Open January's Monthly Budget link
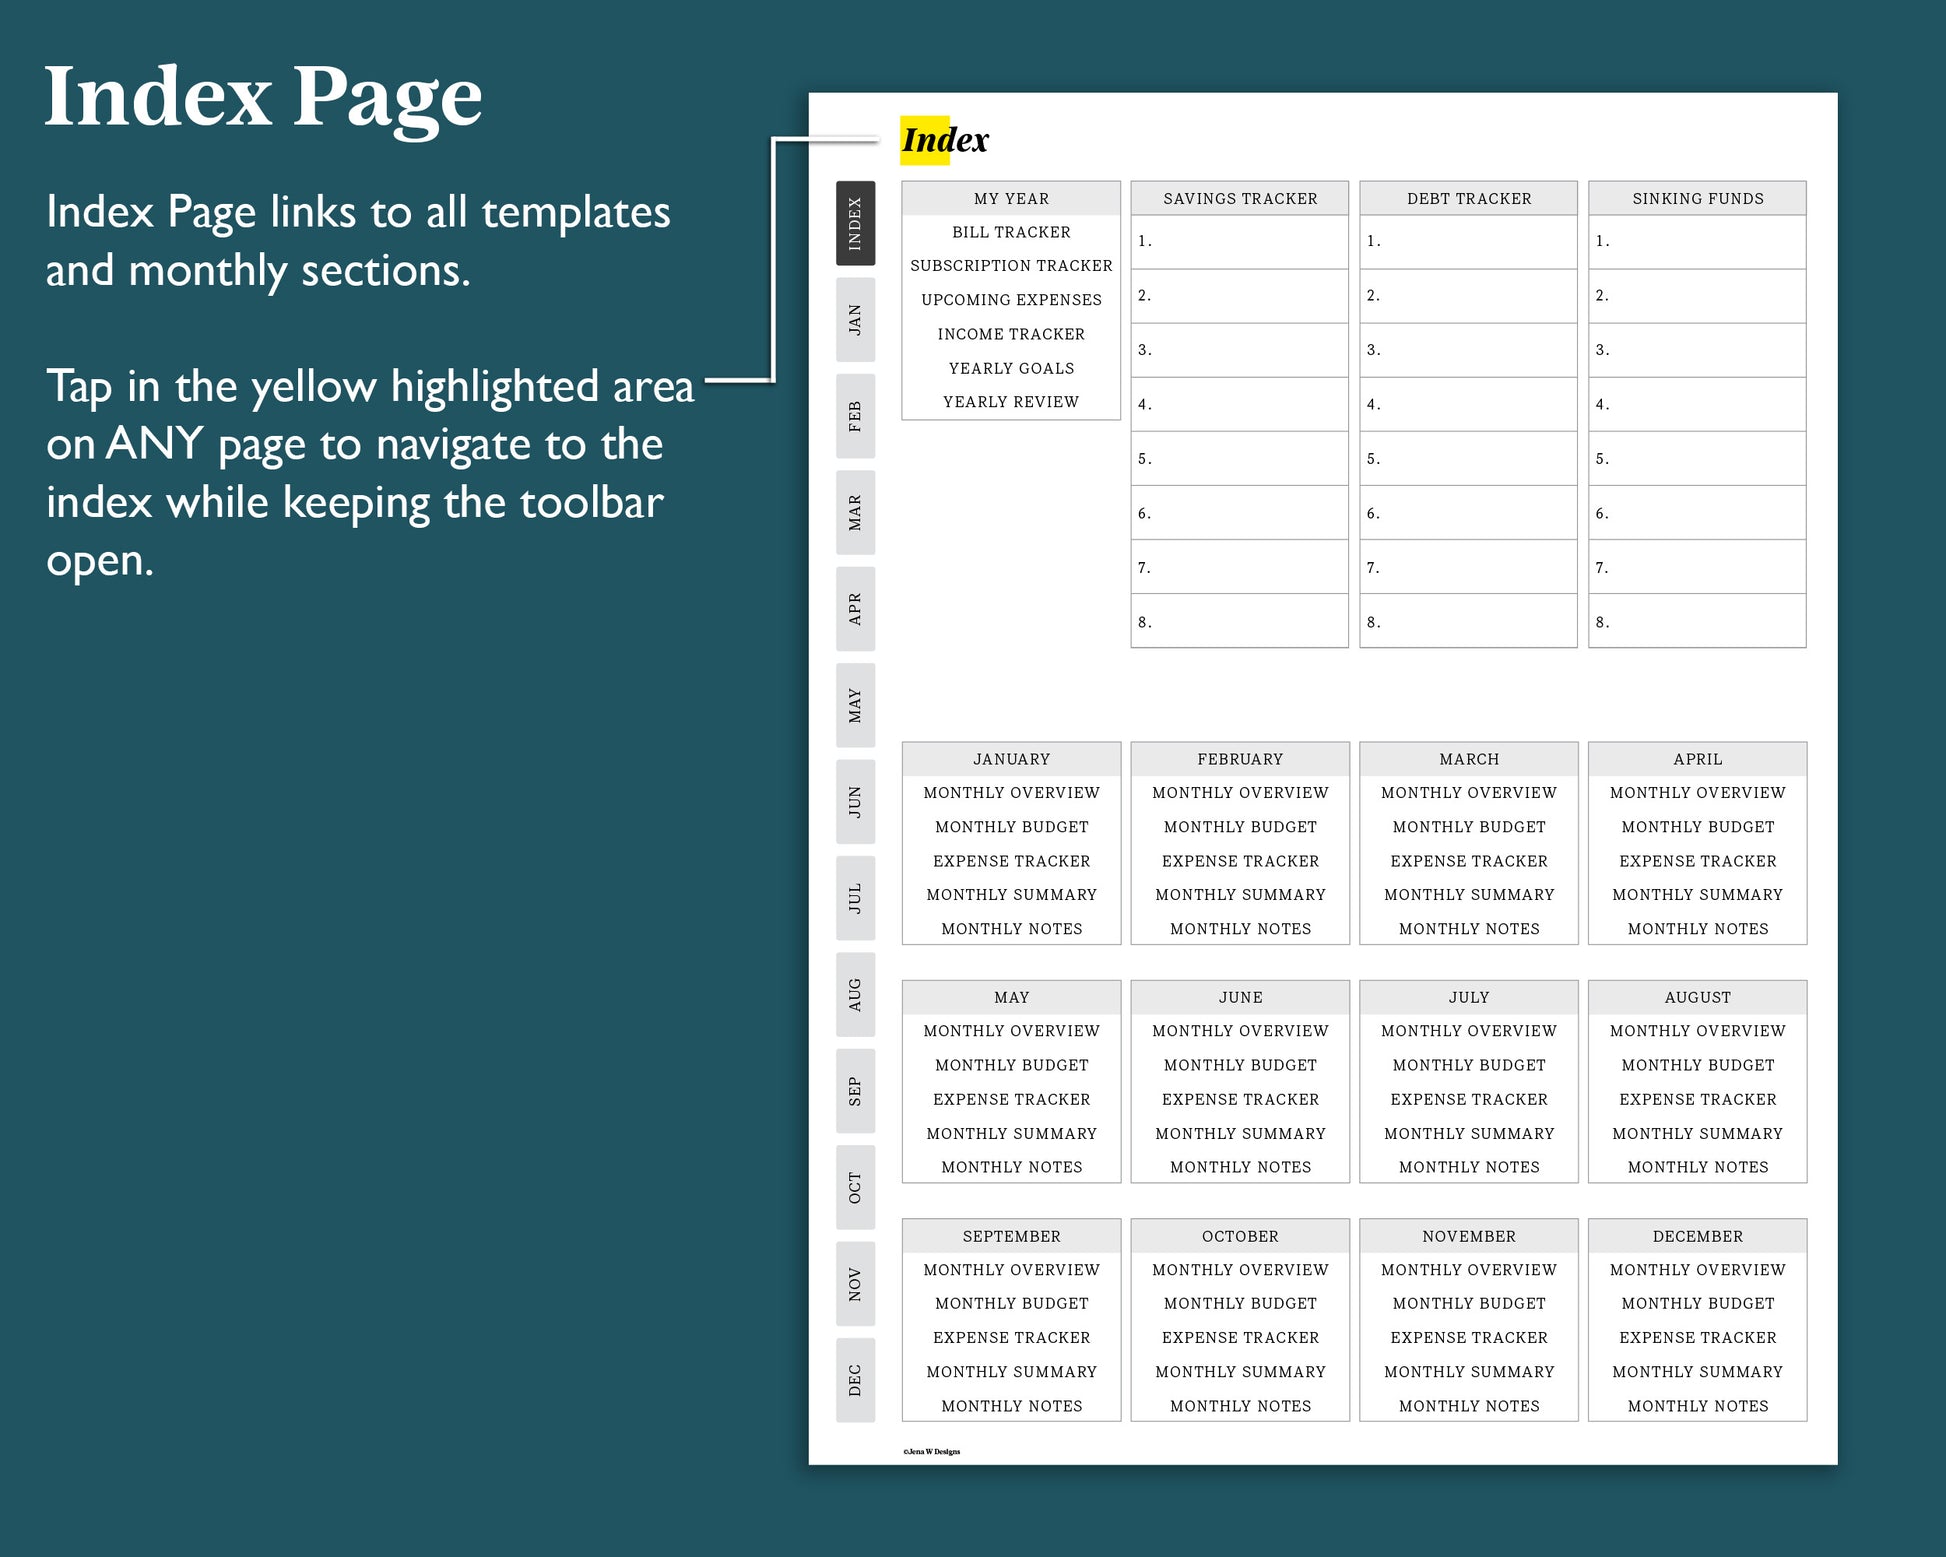1946x1557 pixels. click(1011, 827)
